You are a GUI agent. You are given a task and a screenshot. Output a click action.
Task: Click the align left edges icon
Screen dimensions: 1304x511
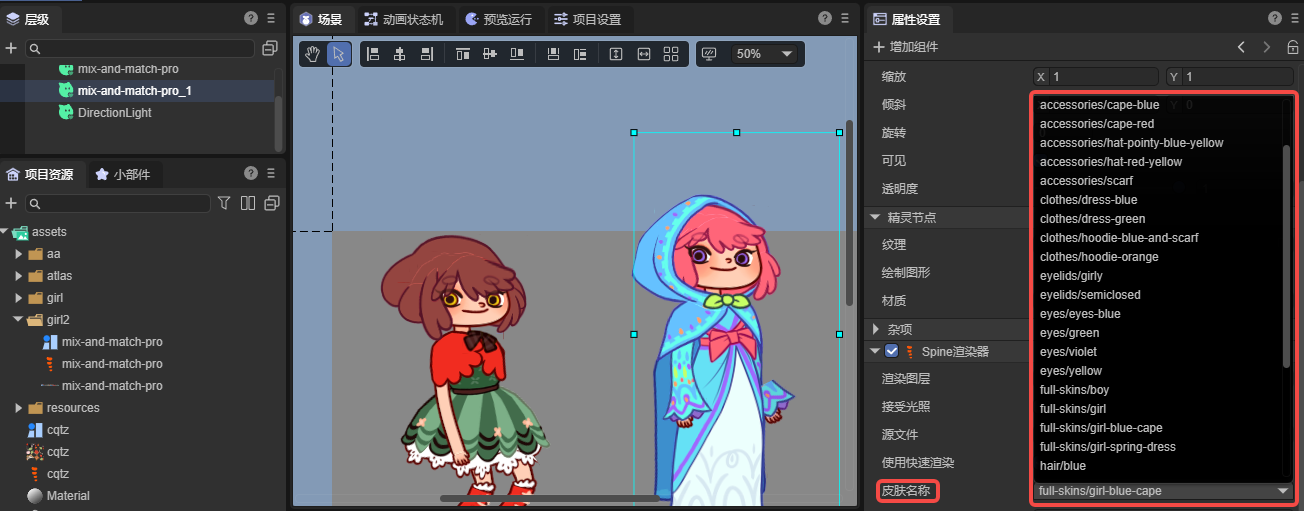[x=373, y=54]
